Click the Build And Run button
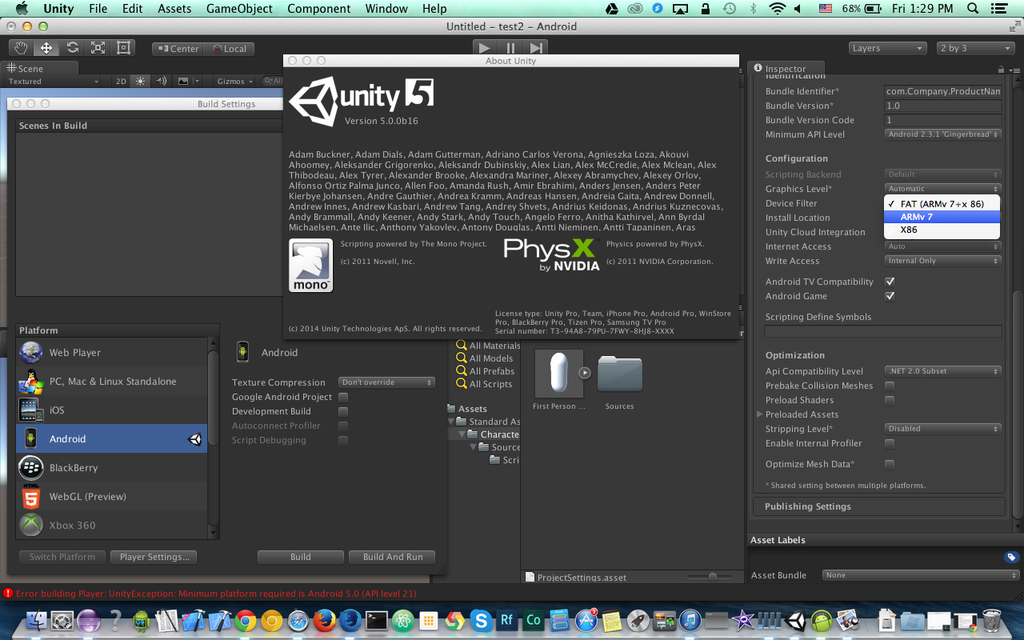 point(392,557)
